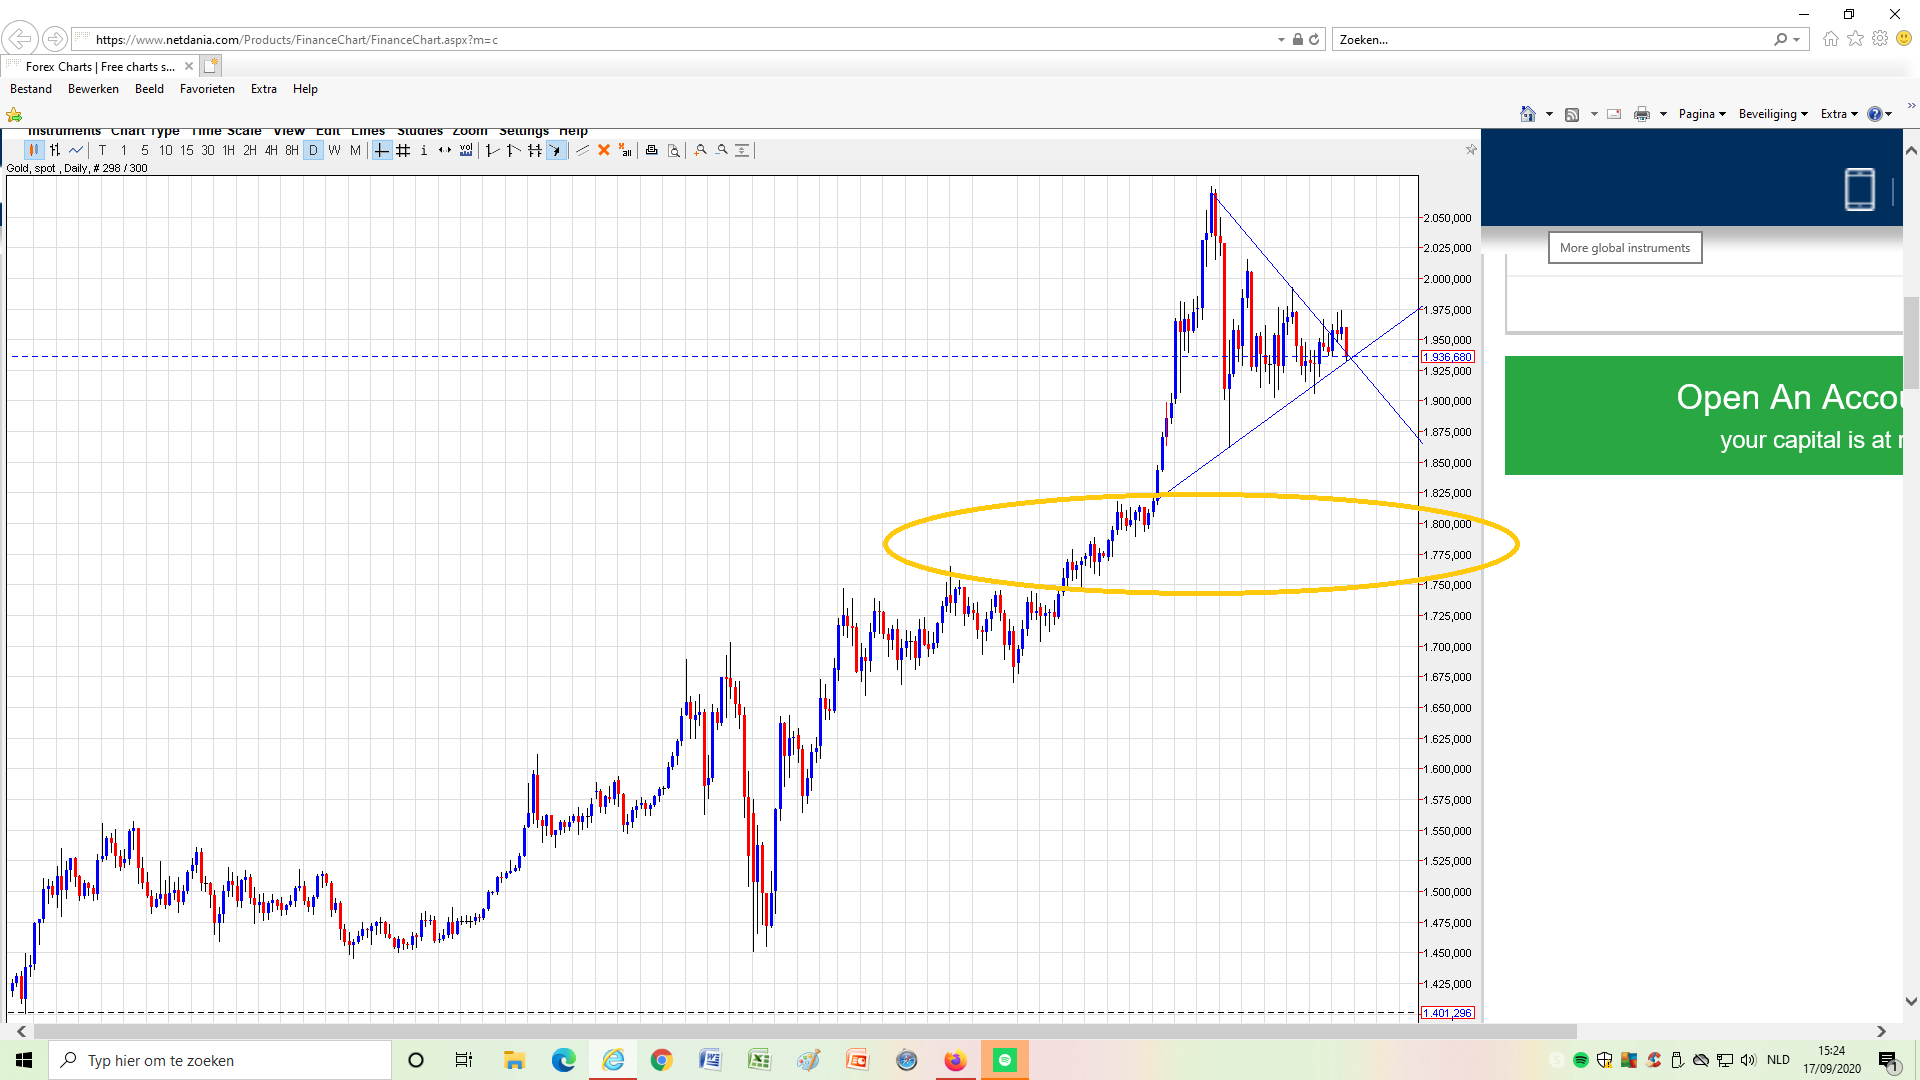Click the Open An Account banner
Image resolution: width=1920 pixels, height=1080 pixels.
tap(1703, 415)
